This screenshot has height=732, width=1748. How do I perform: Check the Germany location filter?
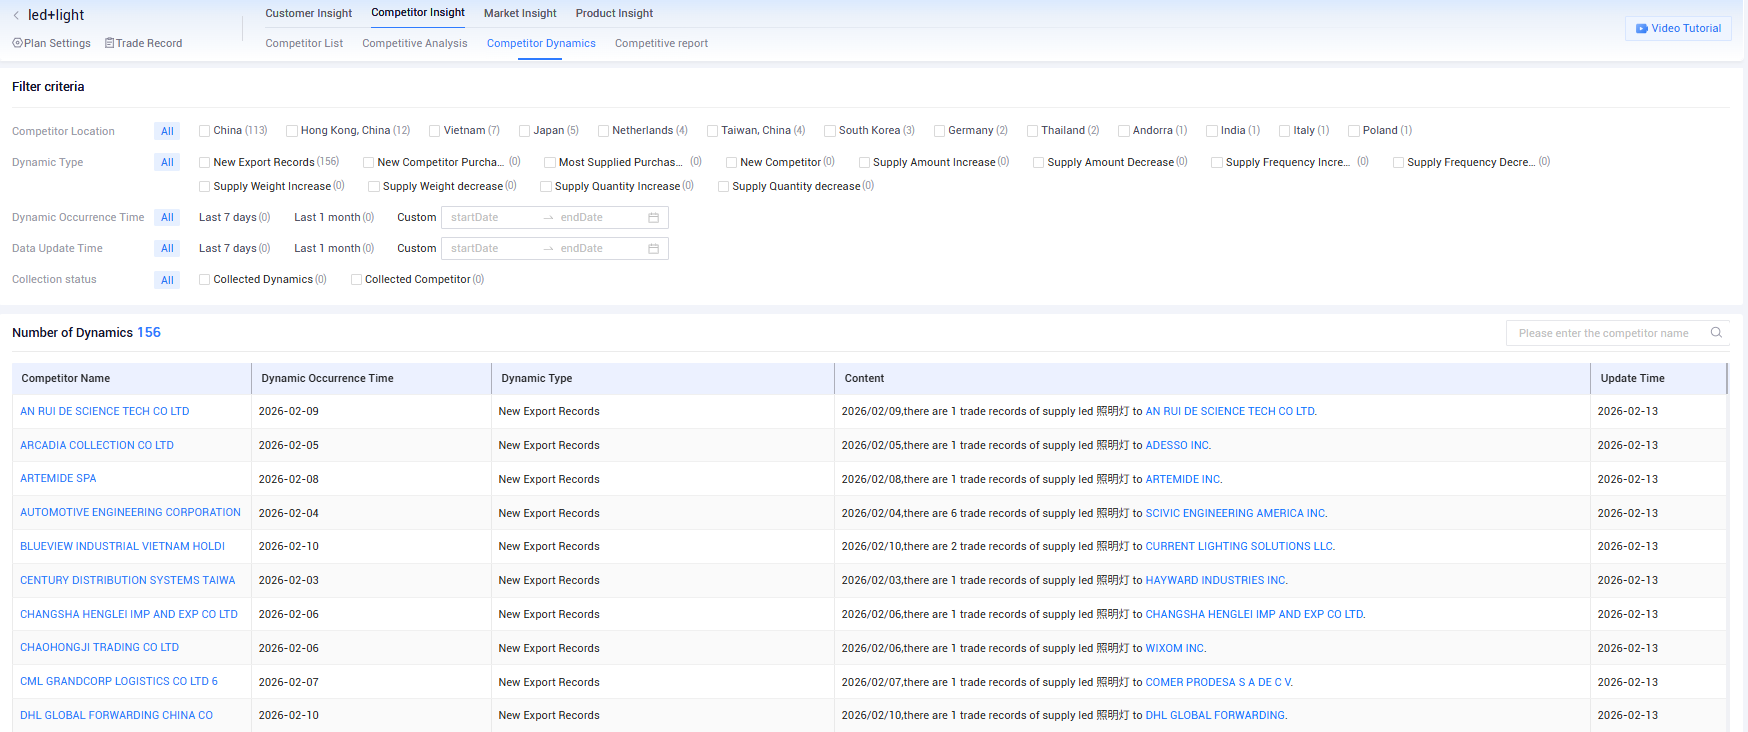pos(939,131)
